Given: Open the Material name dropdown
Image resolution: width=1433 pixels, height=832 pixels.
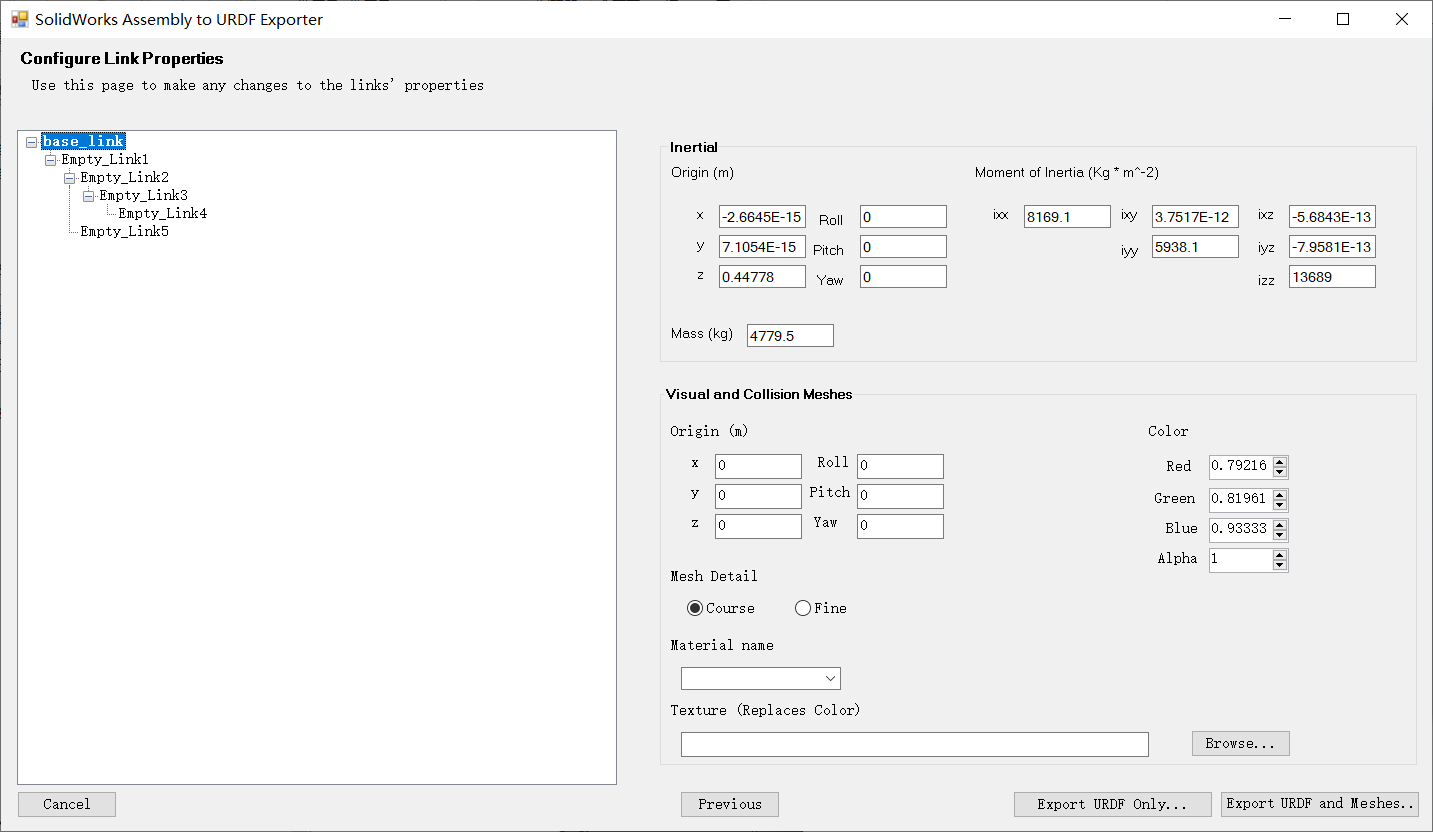Looking at the screenshot, I should (830, 678).
